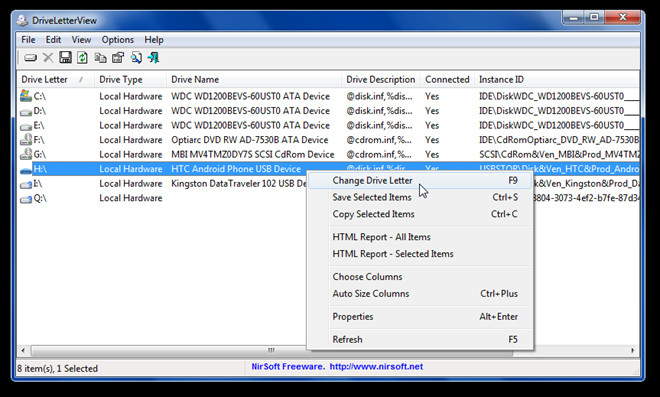Select the Q:\ drive letter
Image resolution: width=660 pixels, height=397 pixels.
(x=40, y=198)
